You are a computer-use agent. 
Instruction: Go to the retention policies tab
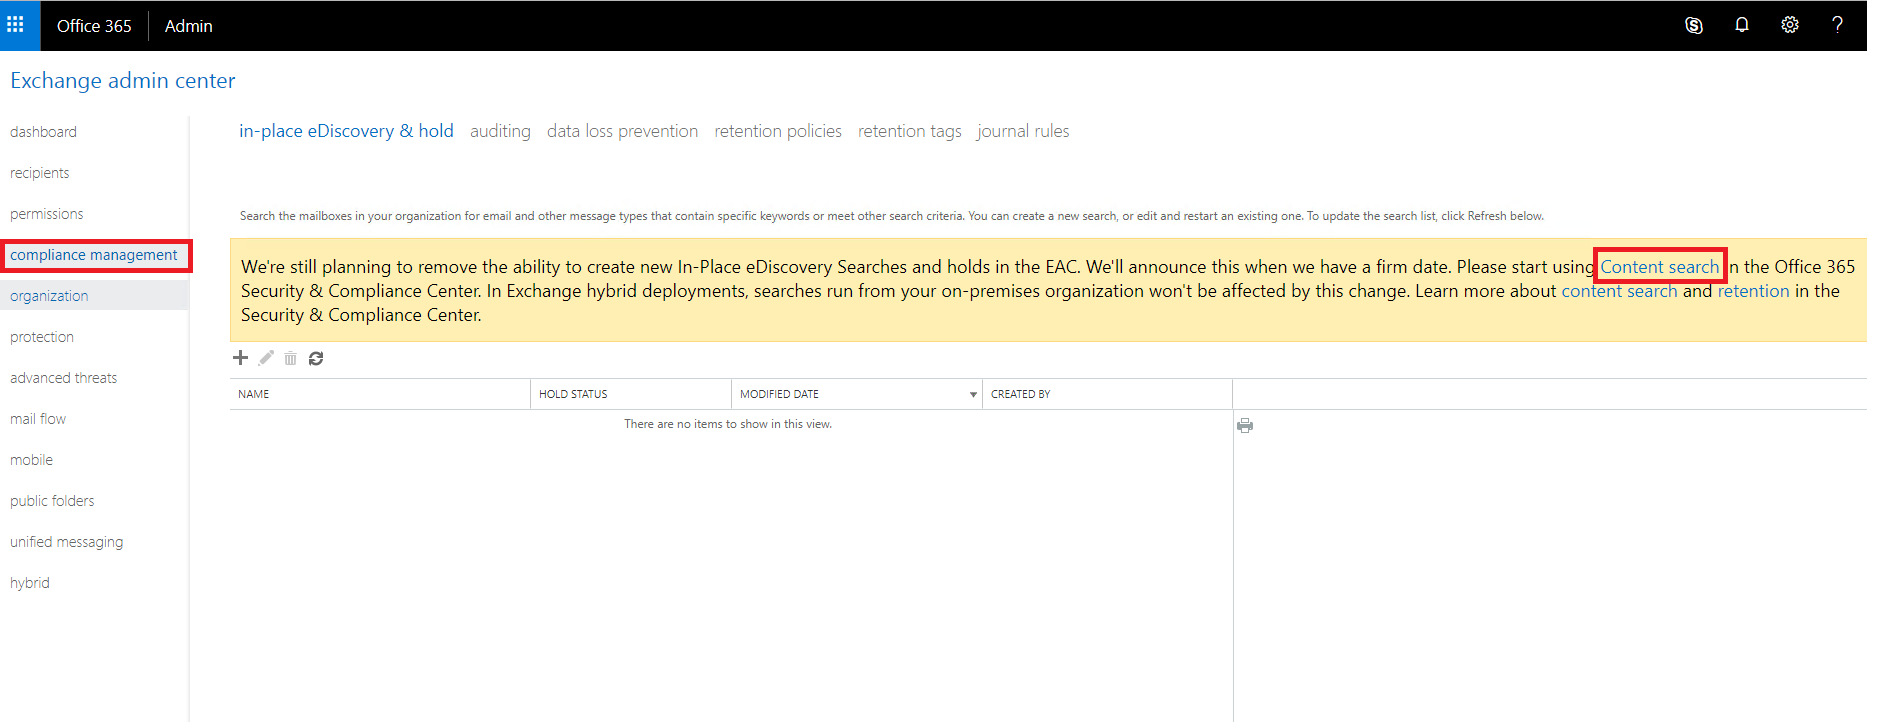778,131
